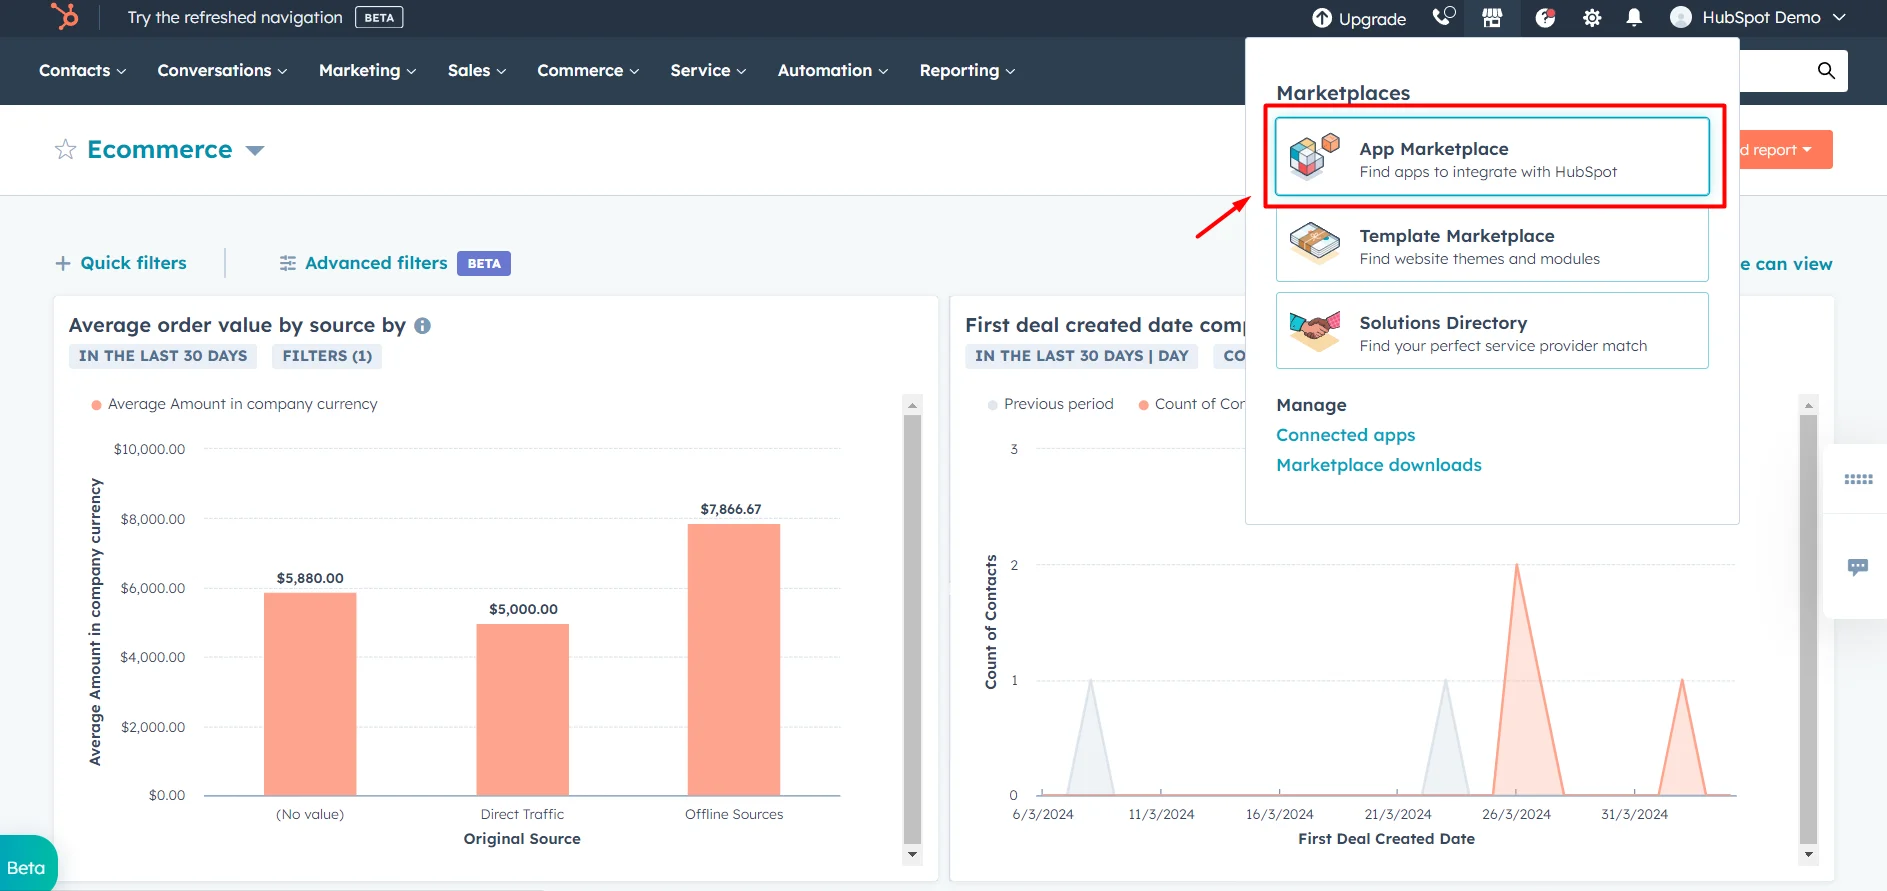Toggle Count of Contacts legend item
The height and width of the screenshot is (891, 1887).
(1192, 404)
